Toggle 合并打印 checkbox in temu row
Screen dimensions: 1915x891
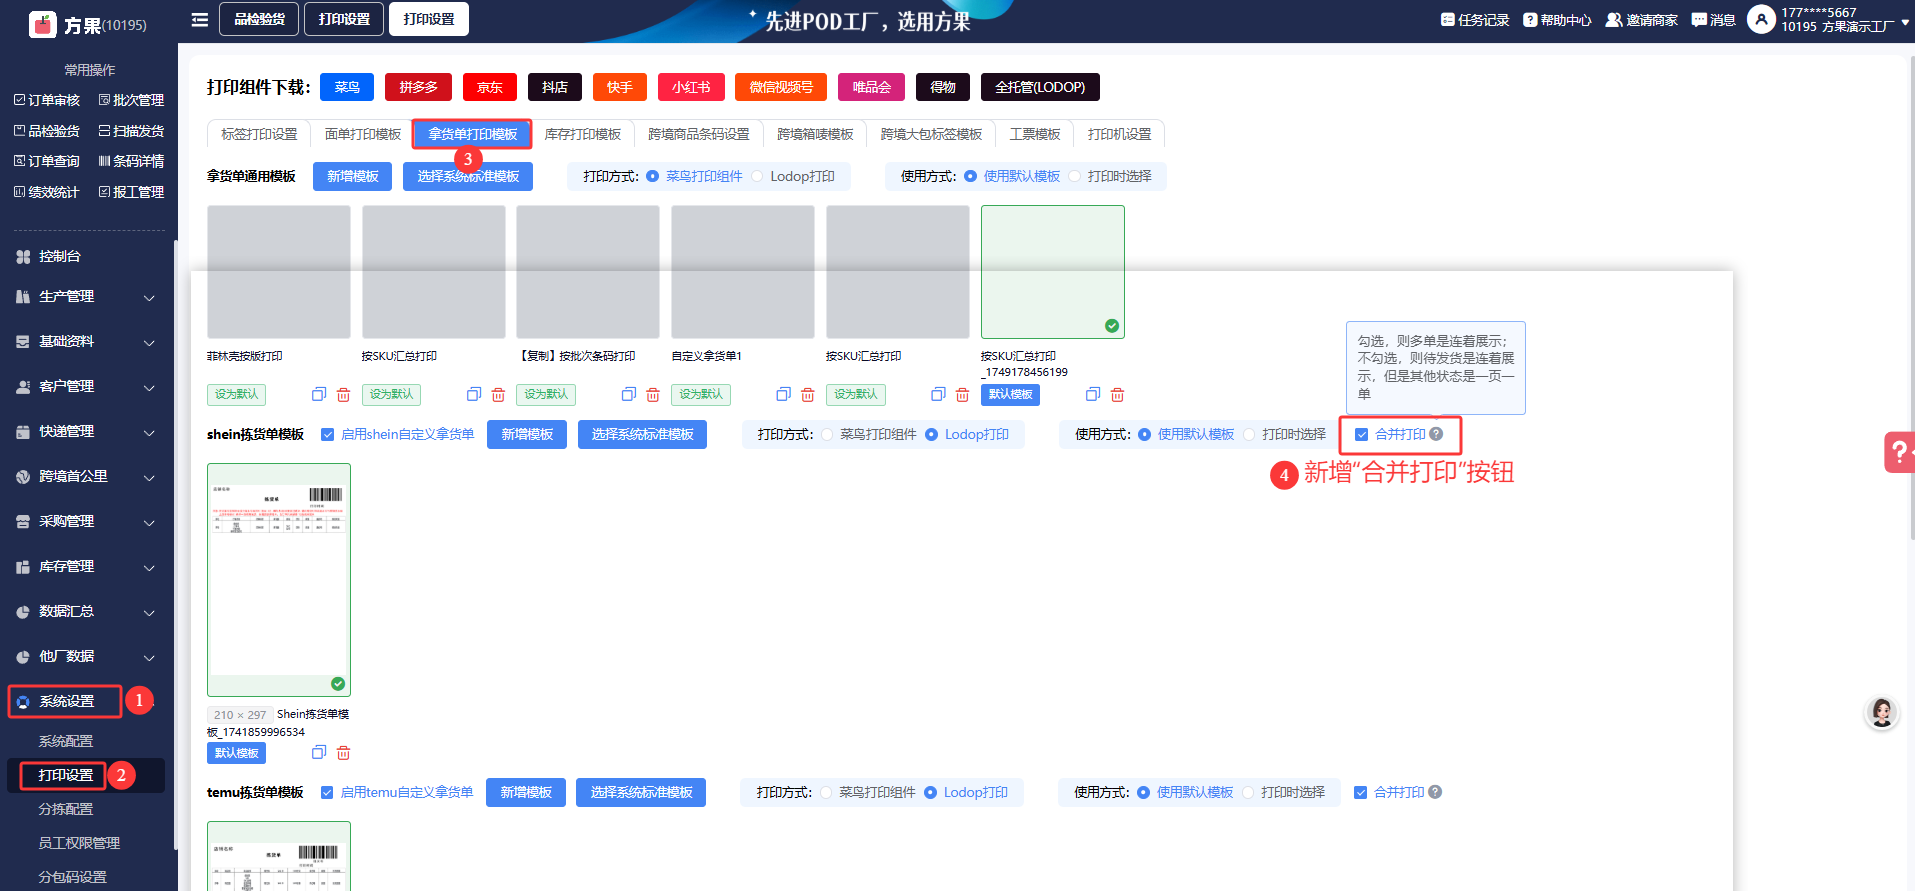(x=1360, y=792)
